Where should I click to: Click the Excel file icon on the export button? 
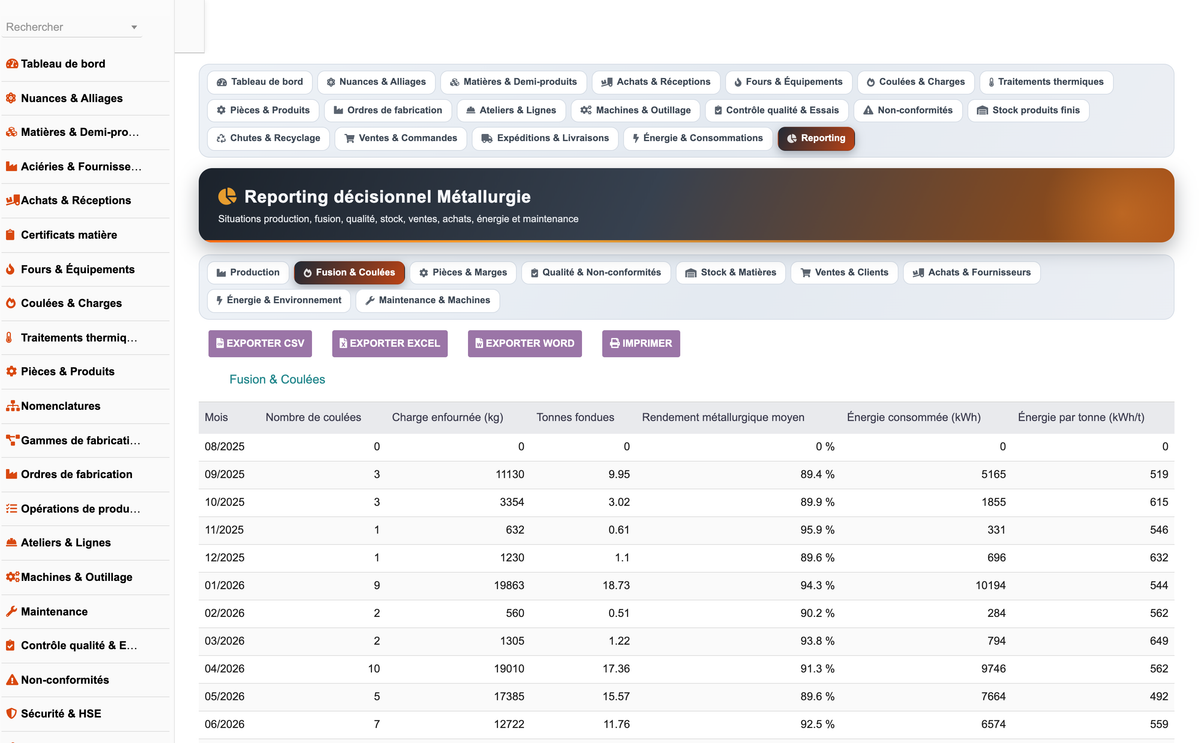(x=343, y=343)
